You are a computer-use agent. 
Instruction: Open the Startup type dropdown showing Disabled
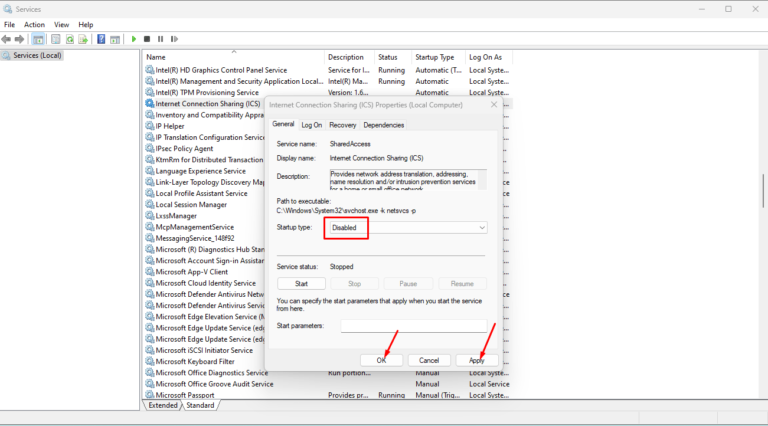coord(408,228)
